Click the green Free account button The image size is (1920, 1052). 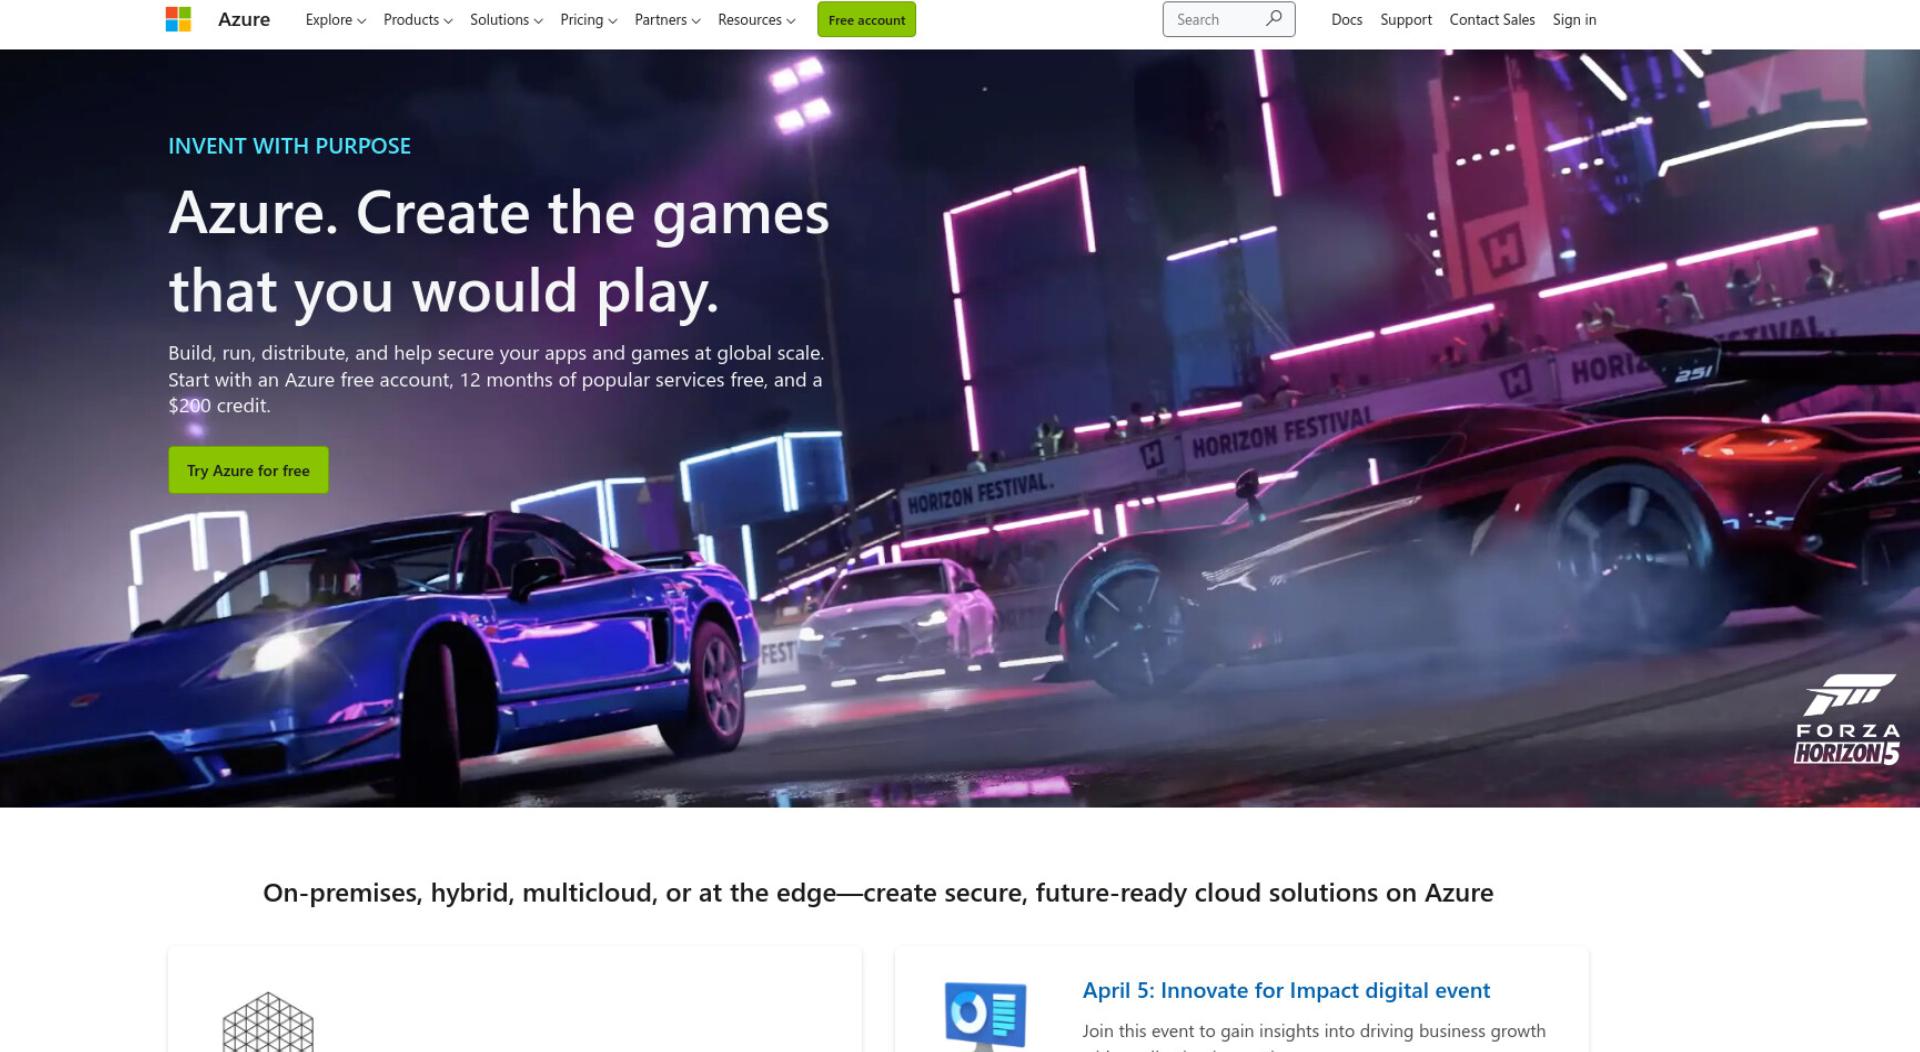click(x=866, y=20)
